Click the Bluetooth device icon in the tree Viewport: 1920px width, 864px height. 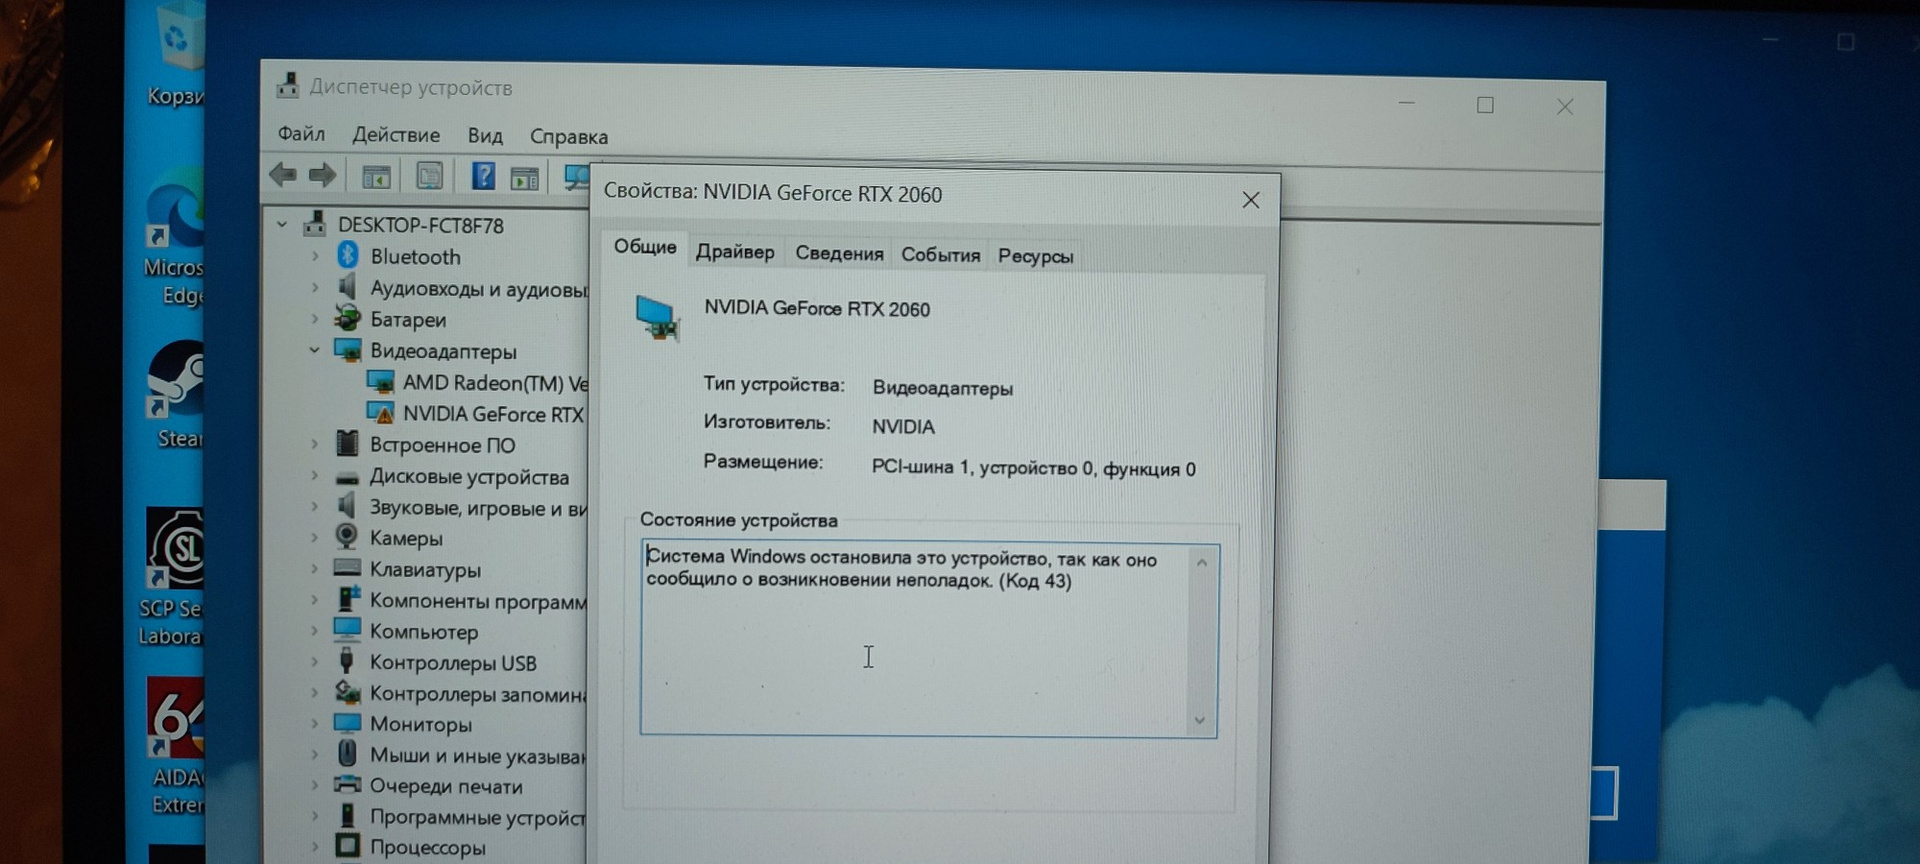pyautogui.click(x=347, y=255)
